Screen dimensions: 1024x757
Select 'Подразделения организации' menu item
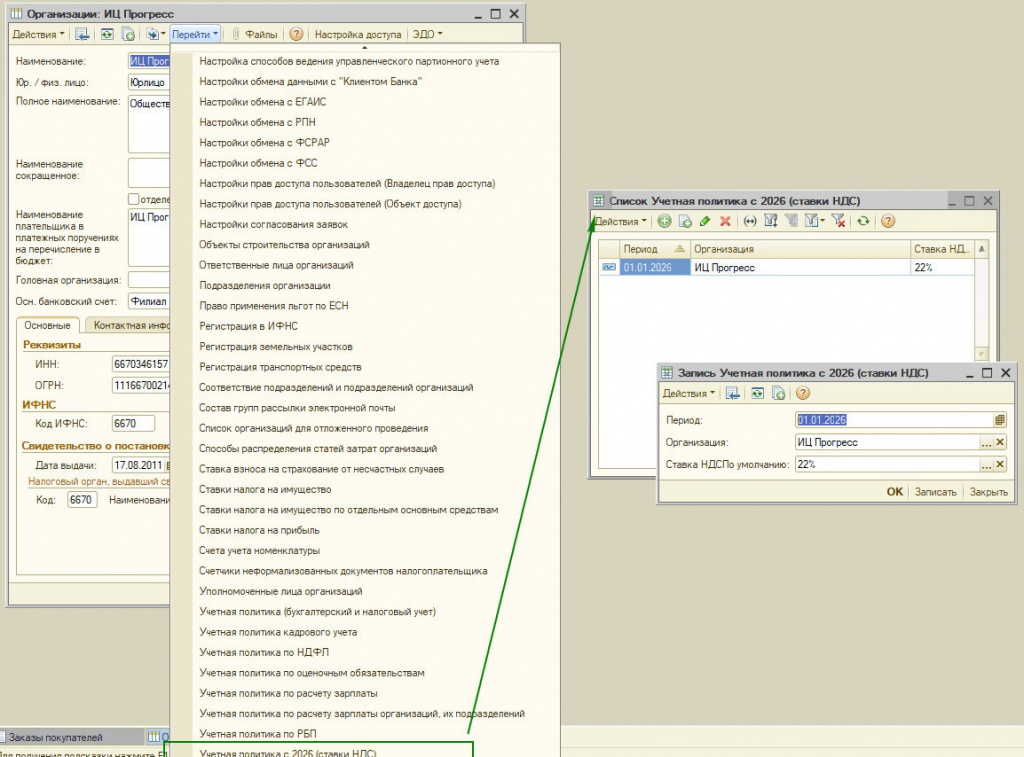[x=264, y=285]
